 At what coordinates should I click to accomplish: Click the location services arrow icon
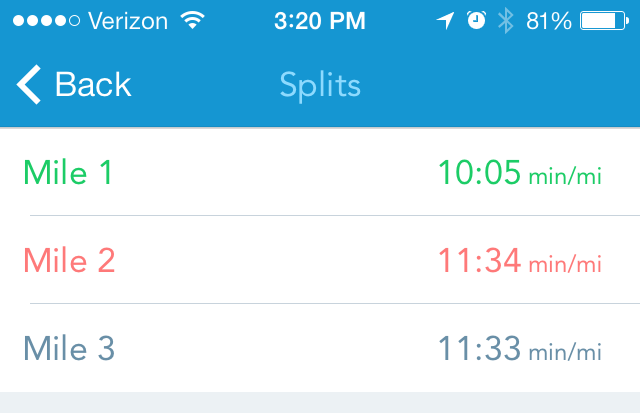pyautogui.click(x=446, y=20)
